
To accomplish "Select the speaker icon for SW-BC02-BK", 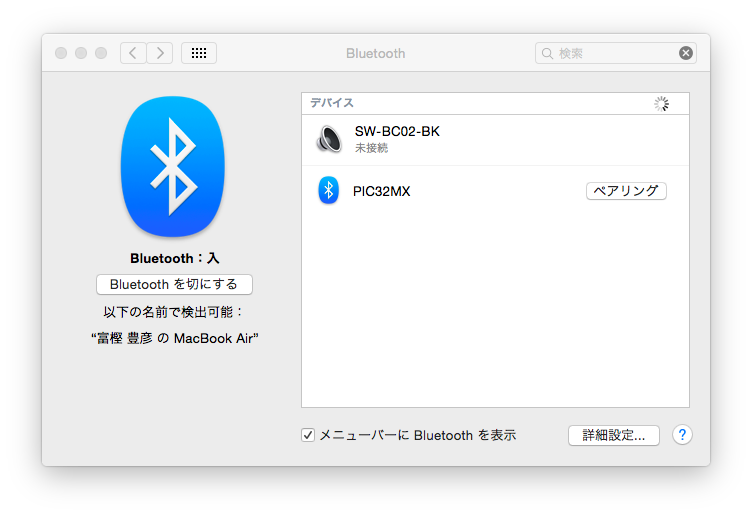I will tap(329, 139).
